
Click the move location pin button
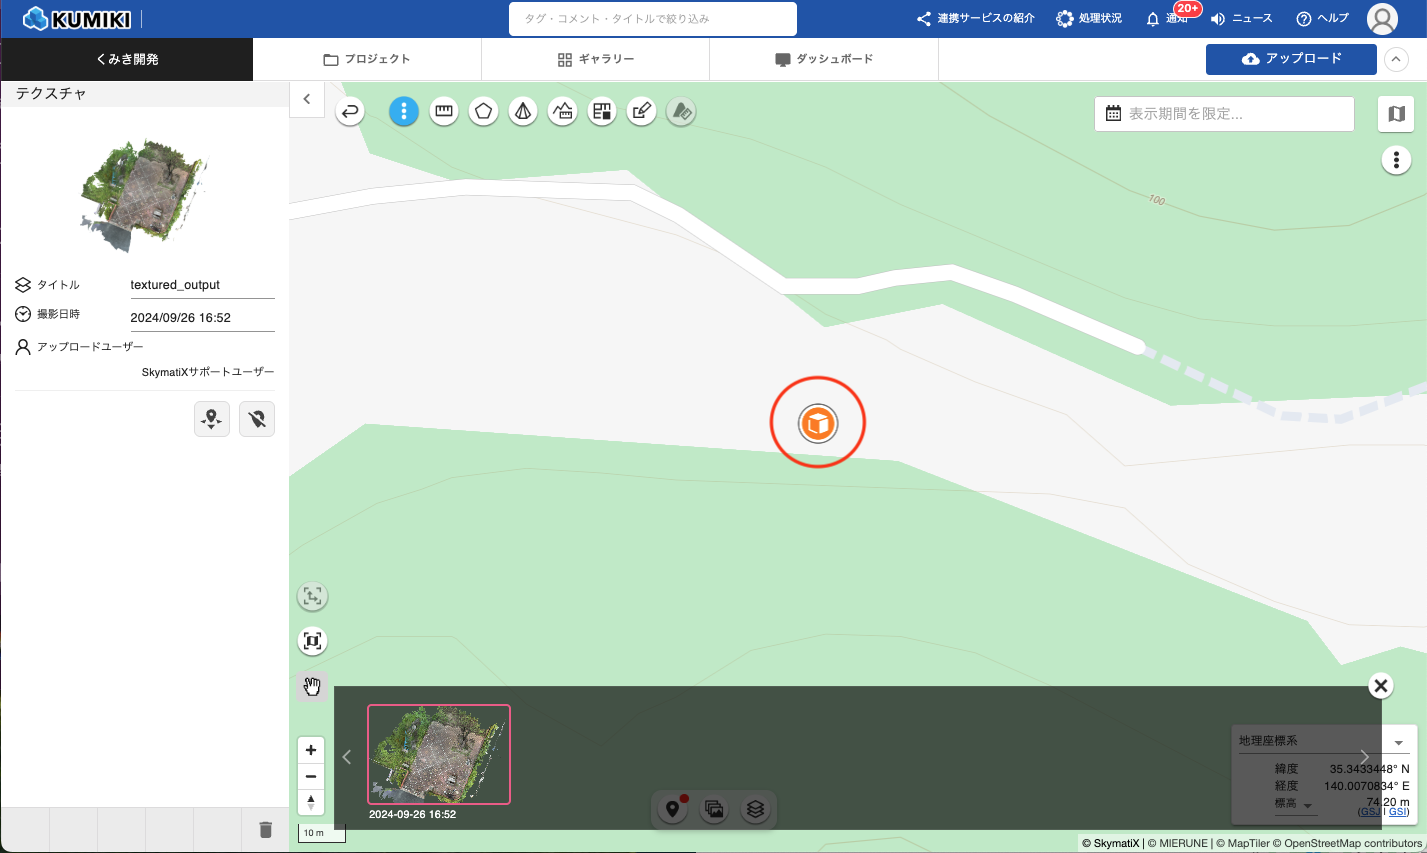click(212, 419)
